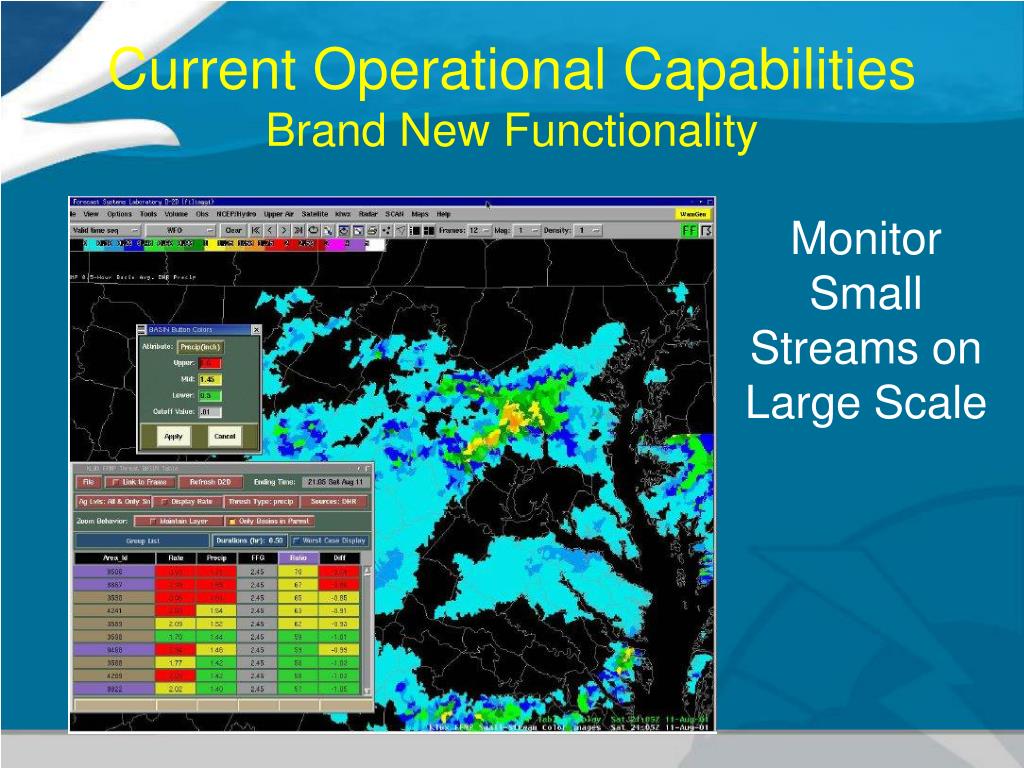The width and height of the screenshot is (1024, 768).
Task: Click BASIN Button Colors window menu icon
Action: pos(141,330)
